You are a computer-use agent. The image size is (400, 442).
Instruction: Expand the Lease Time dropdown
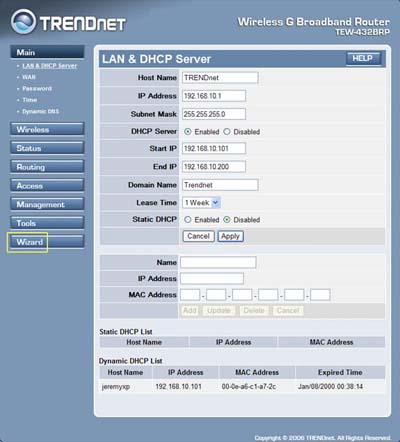(201, 202)
